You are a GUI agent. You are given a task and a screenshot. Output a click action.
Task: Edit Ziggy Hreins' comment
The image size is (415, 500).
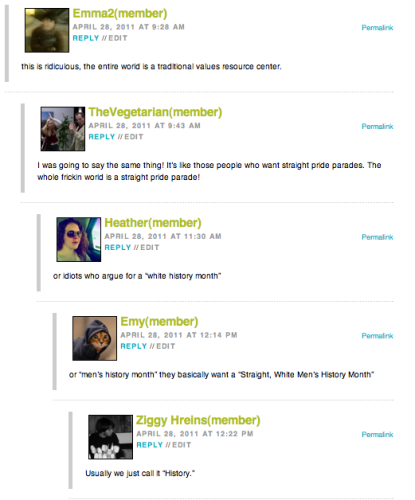pos(182,445)
